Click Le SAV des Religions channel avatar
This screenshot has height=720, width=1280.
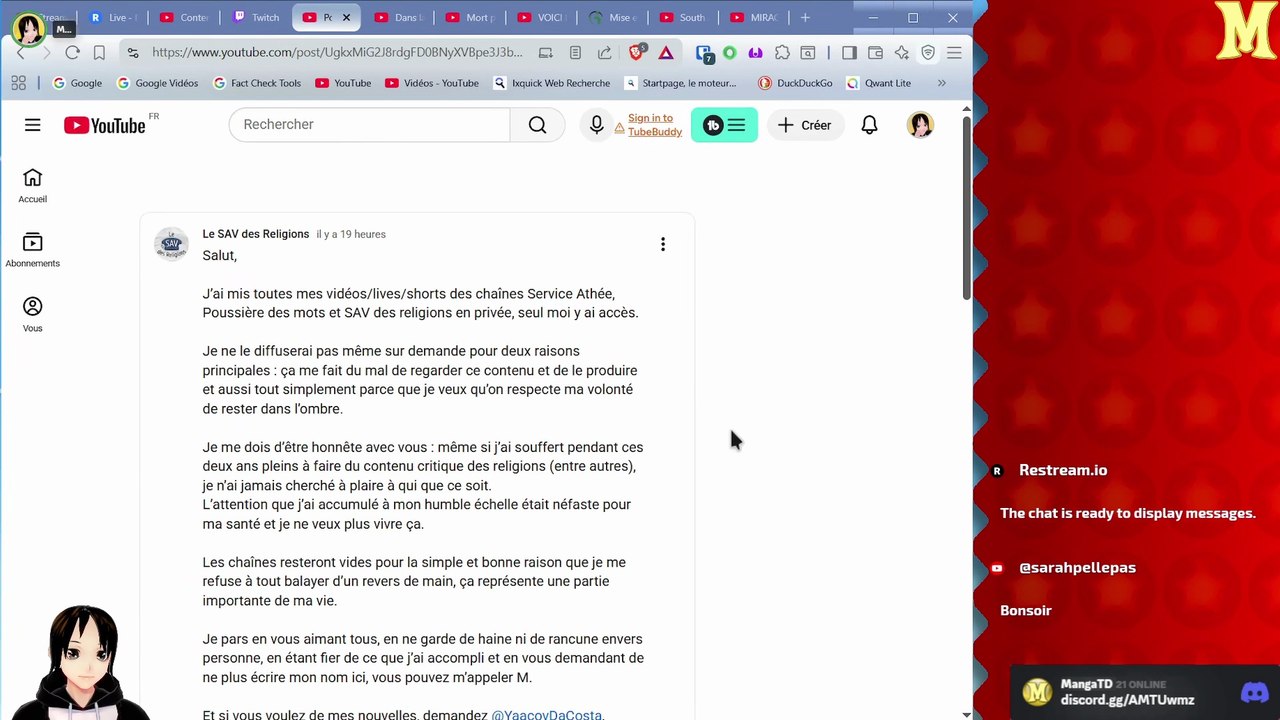point(171,244)
